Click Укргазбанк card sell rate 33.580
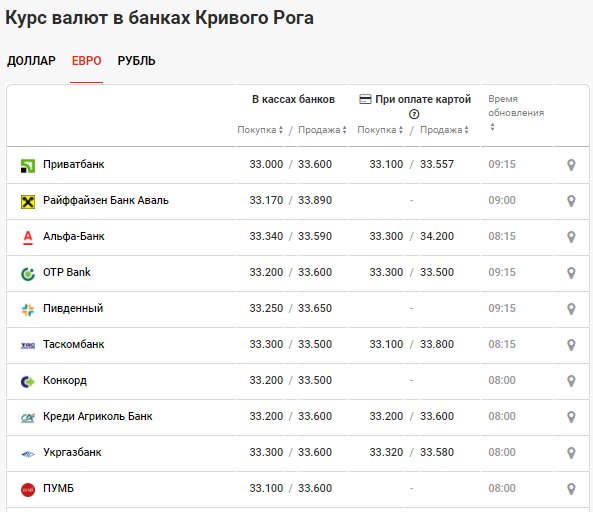This screenshot has width=593, height=512. tap(437, 452)
